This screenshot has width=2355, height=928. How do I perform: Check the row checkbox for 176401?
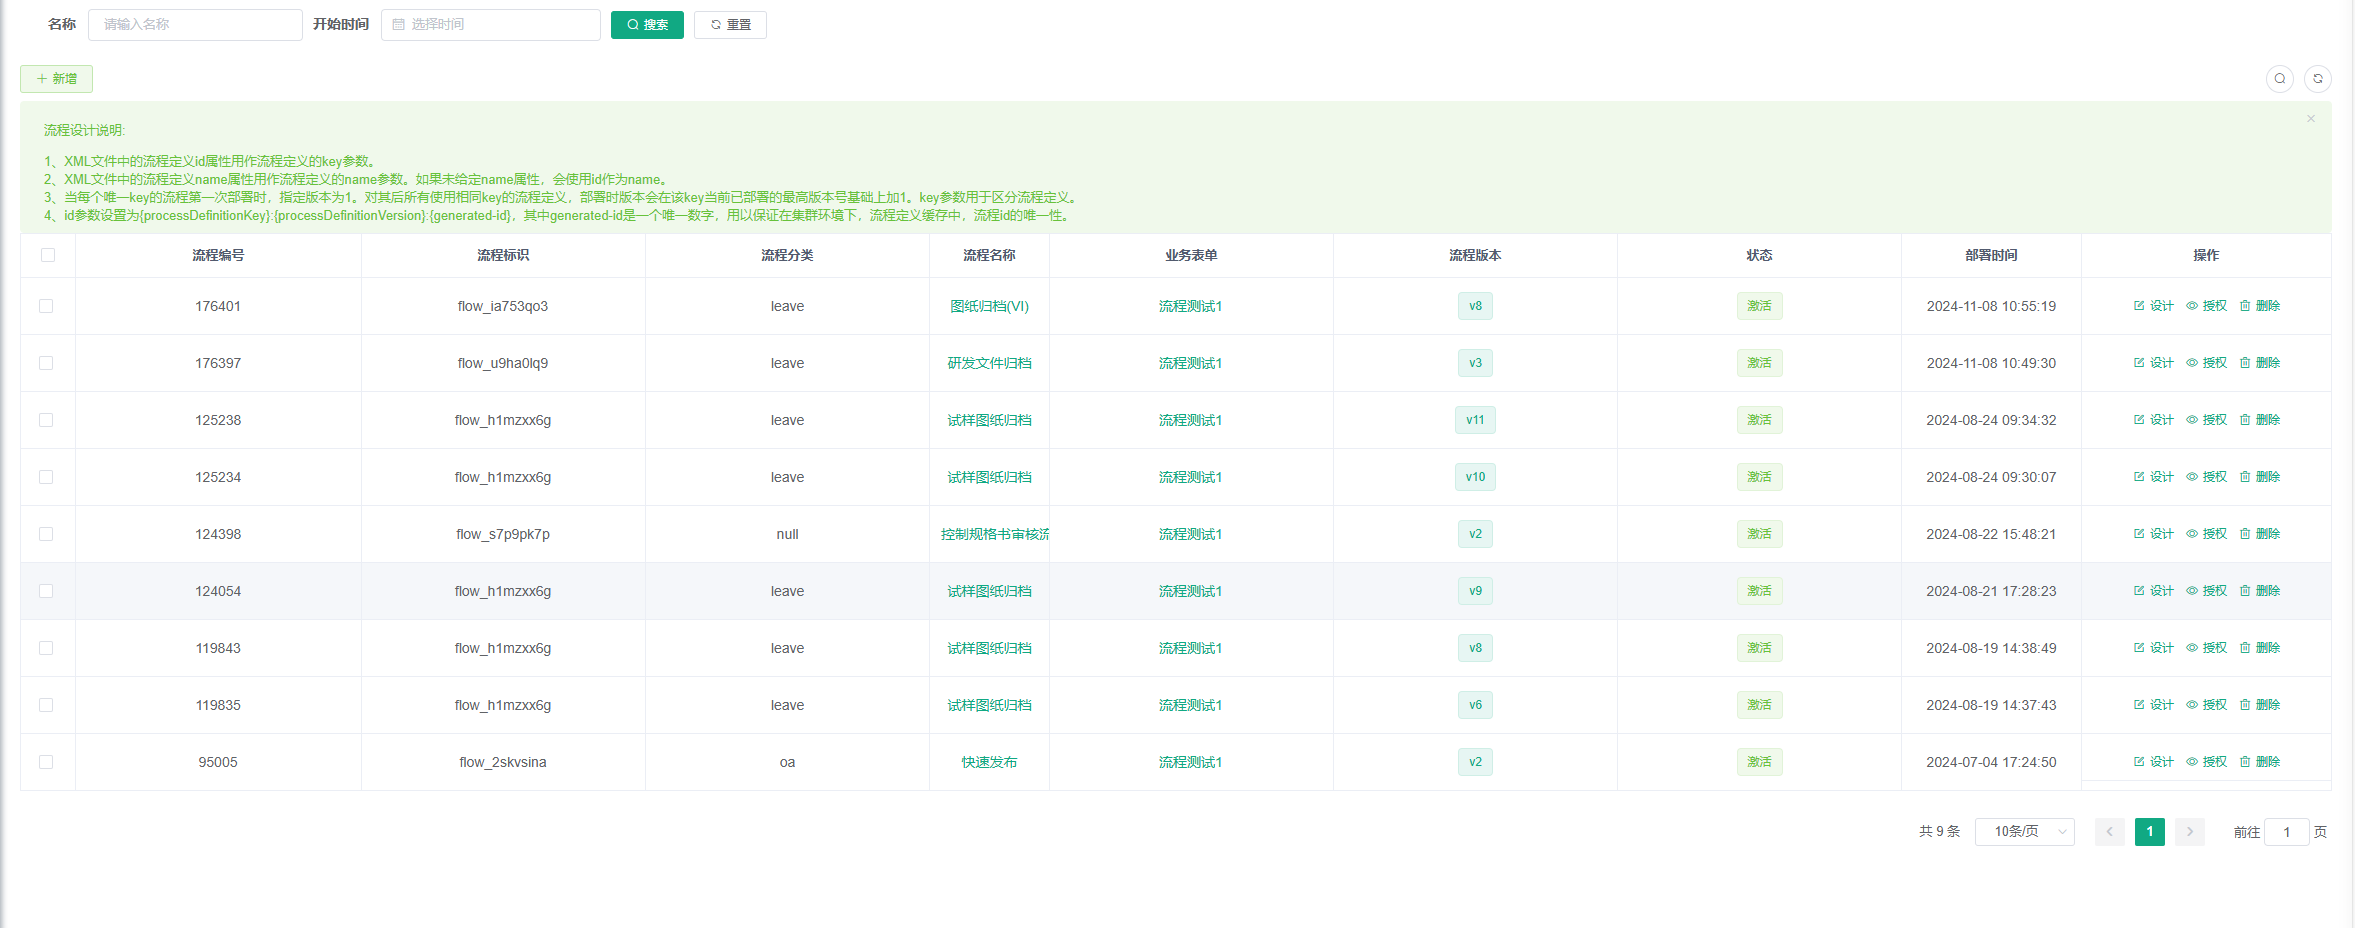(46, 306)
